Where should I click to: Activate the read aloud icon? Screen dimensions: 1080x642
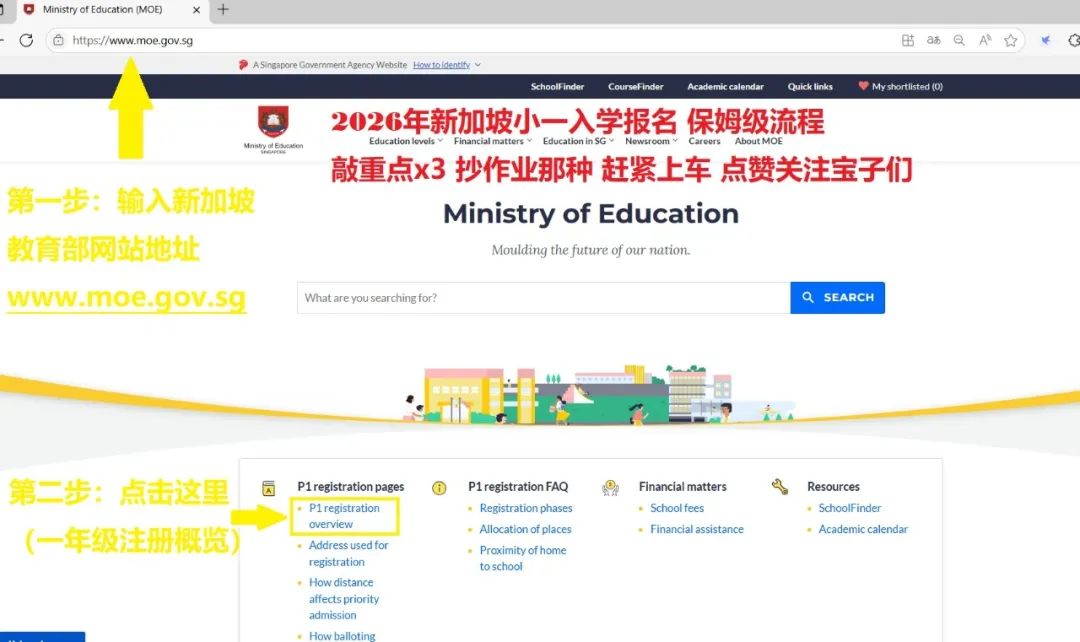(985, 40)
